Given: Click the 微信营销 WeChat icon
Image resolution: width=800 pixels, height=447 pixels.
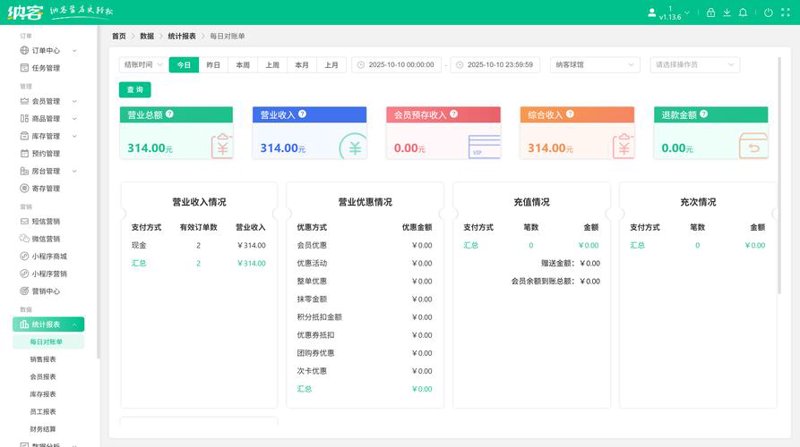Looking at the screenshot, I should coord(24,238).
